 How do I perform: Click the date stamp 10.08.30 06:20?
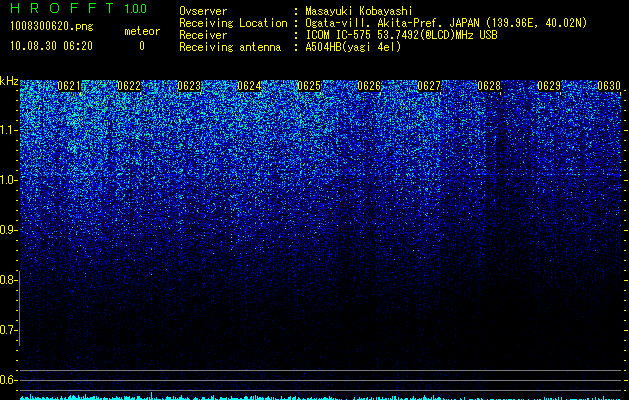point(51,46)
